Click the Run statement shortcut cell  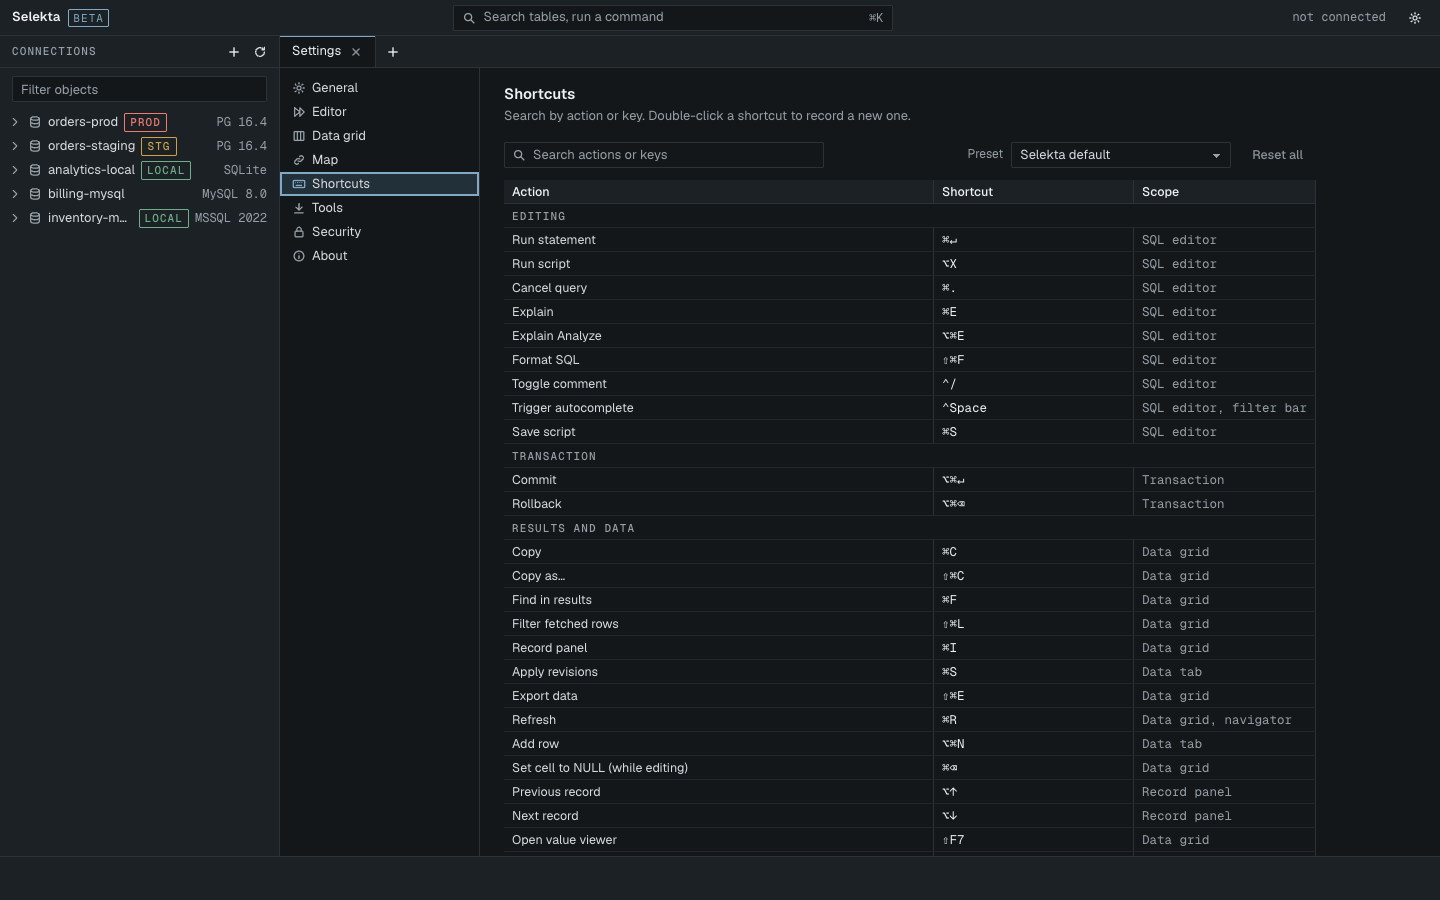[x=1033, y=240]
